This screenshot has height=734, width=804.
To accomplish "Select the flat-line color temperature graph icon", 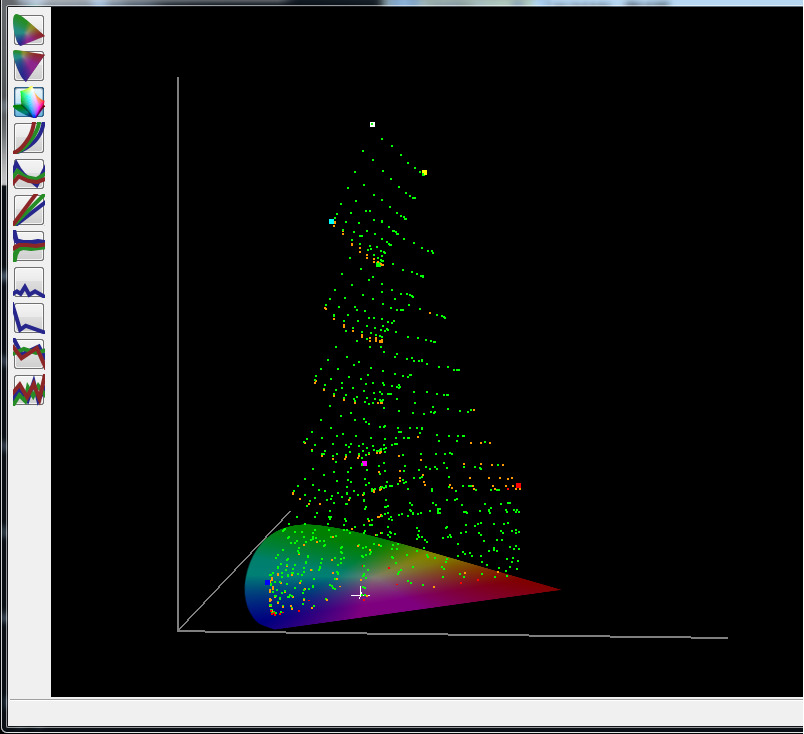I will (29, 246).
